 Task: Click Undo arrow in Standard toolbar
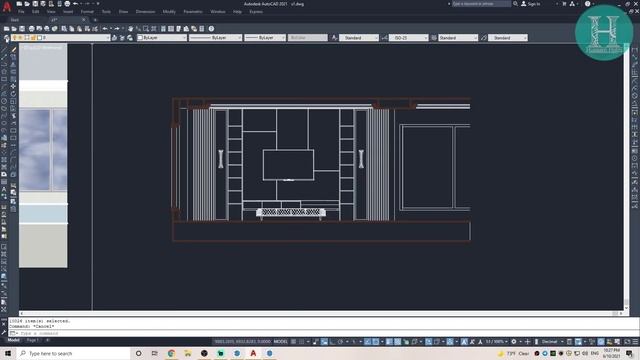click(105, 29)
